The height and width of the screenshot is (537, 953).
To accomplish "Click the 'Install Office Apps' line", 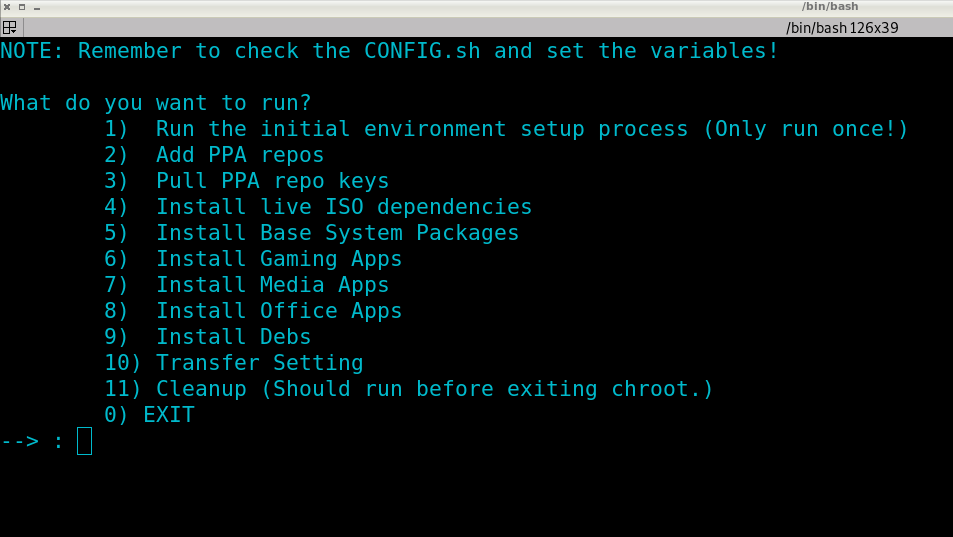I will pyautogui.click(x=253, y=311).
